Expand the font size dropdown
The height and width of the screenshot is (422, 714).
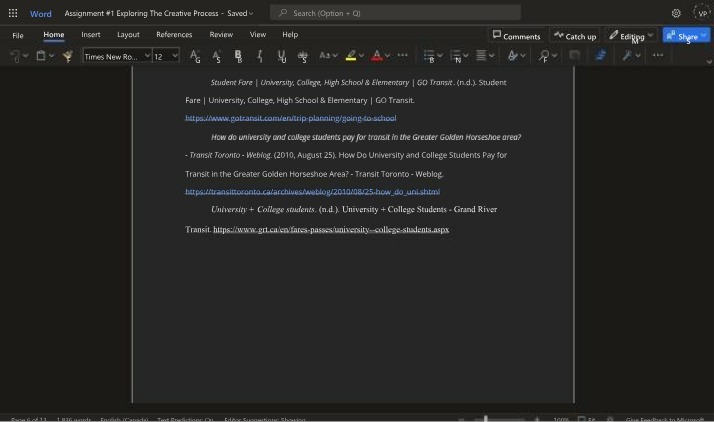[175, 56]
